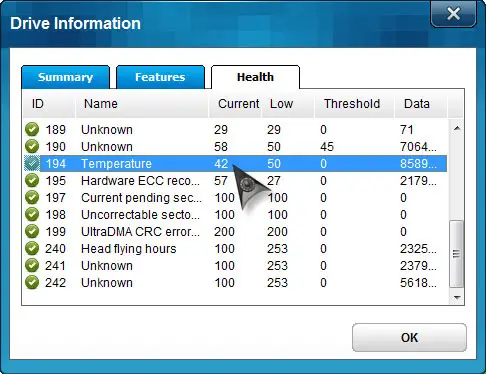Click the green check icon beside ID 190

tap(32, 146)
